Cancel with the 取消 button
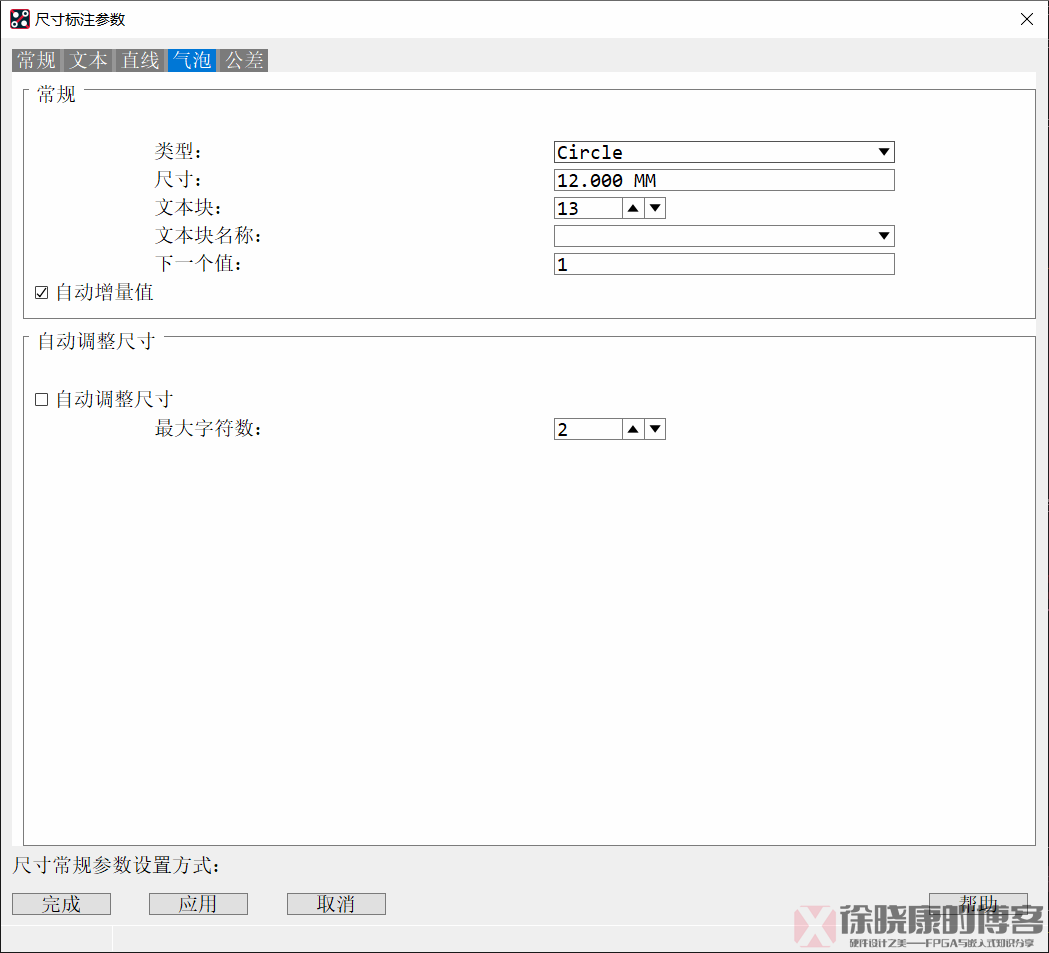This screenshot has height=953, width=1049. click(336, 904)
